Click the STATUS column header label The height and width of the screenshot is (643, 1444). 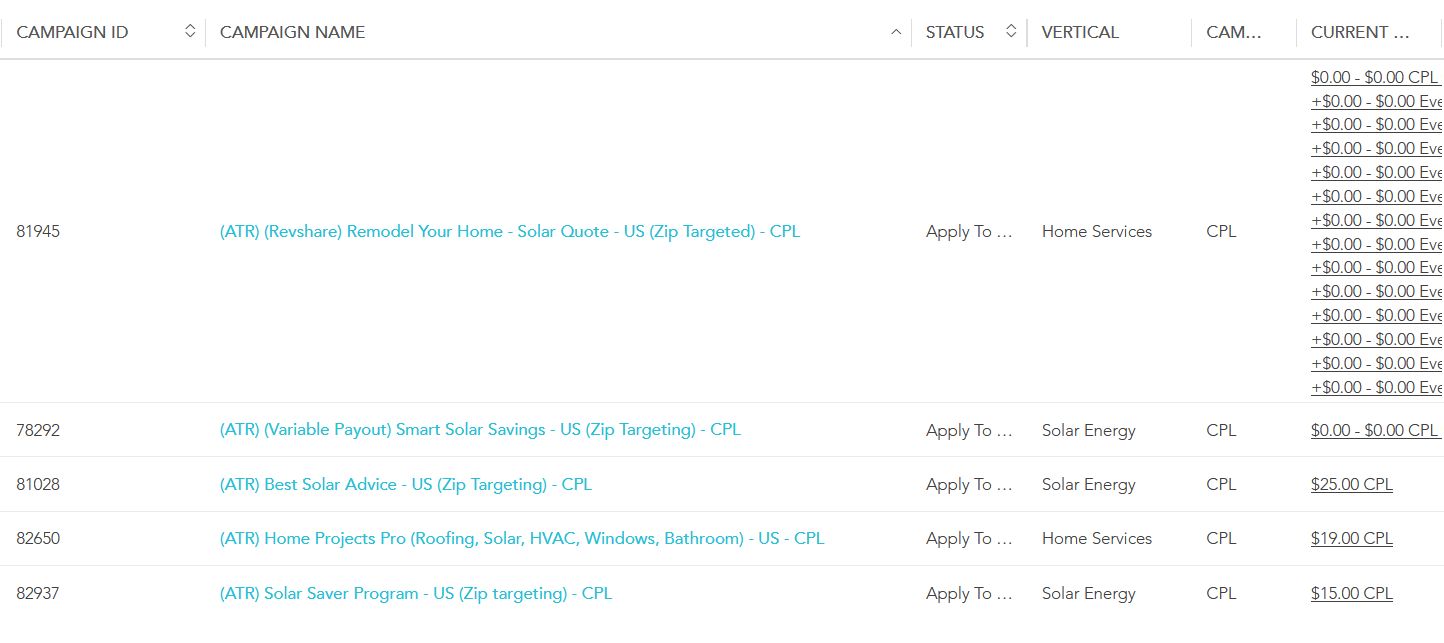click(x=954, y=32)
